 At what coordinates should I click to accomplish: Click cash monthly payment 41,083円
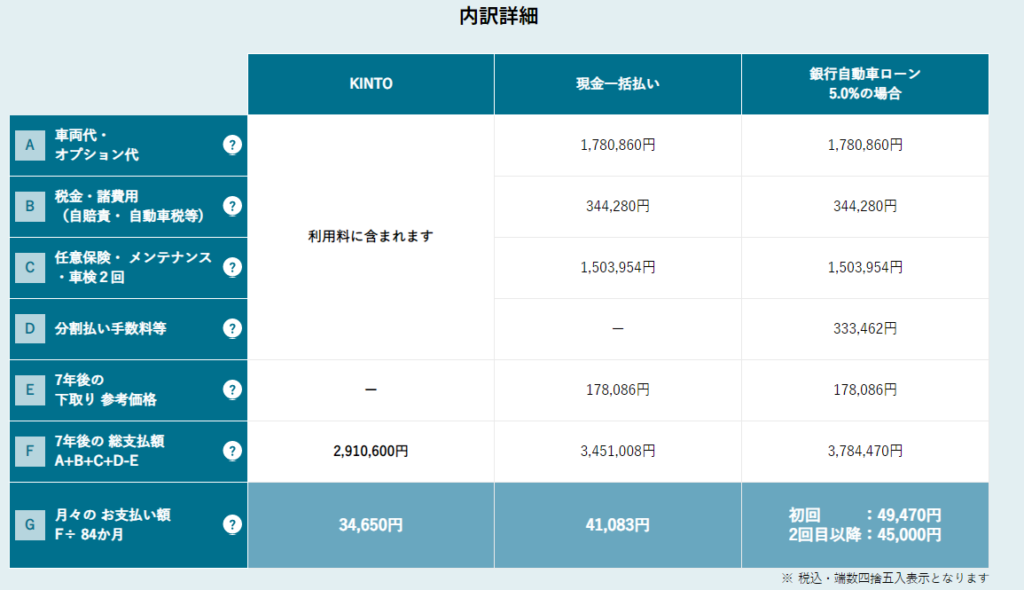[618, 525]
